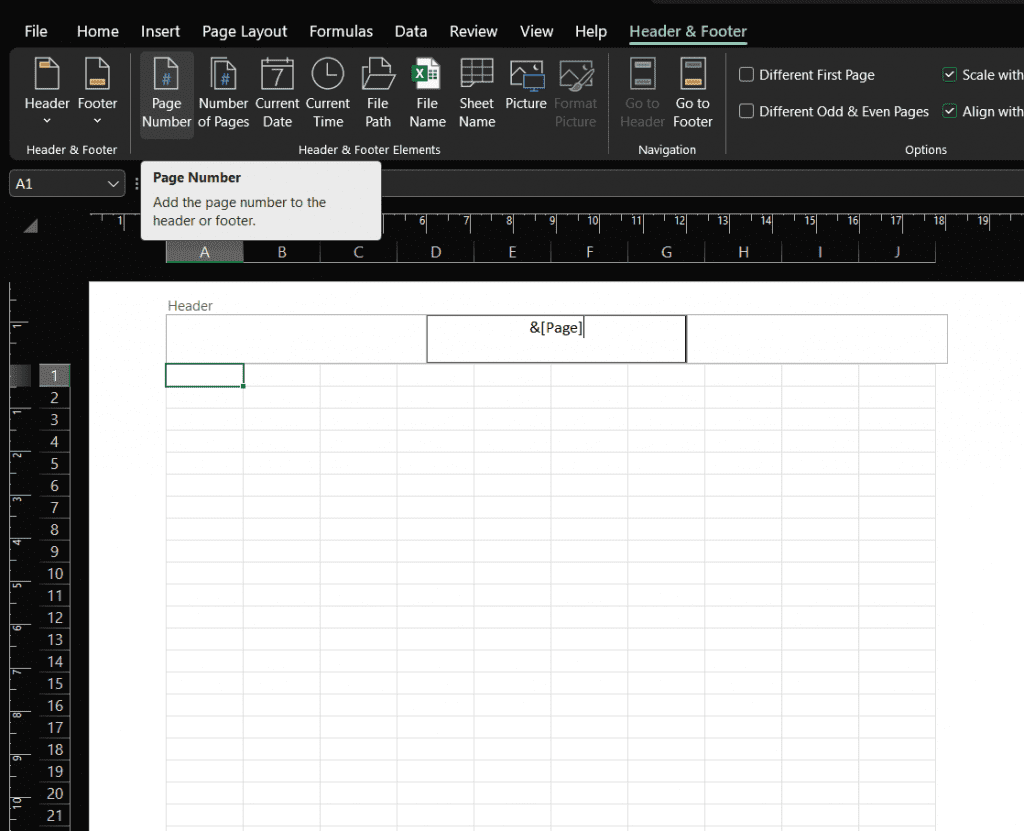Image resolution: width=1024 pixels, height=831 pixels.
Task: Select the Page Number element
Action: tap(166, 90)
